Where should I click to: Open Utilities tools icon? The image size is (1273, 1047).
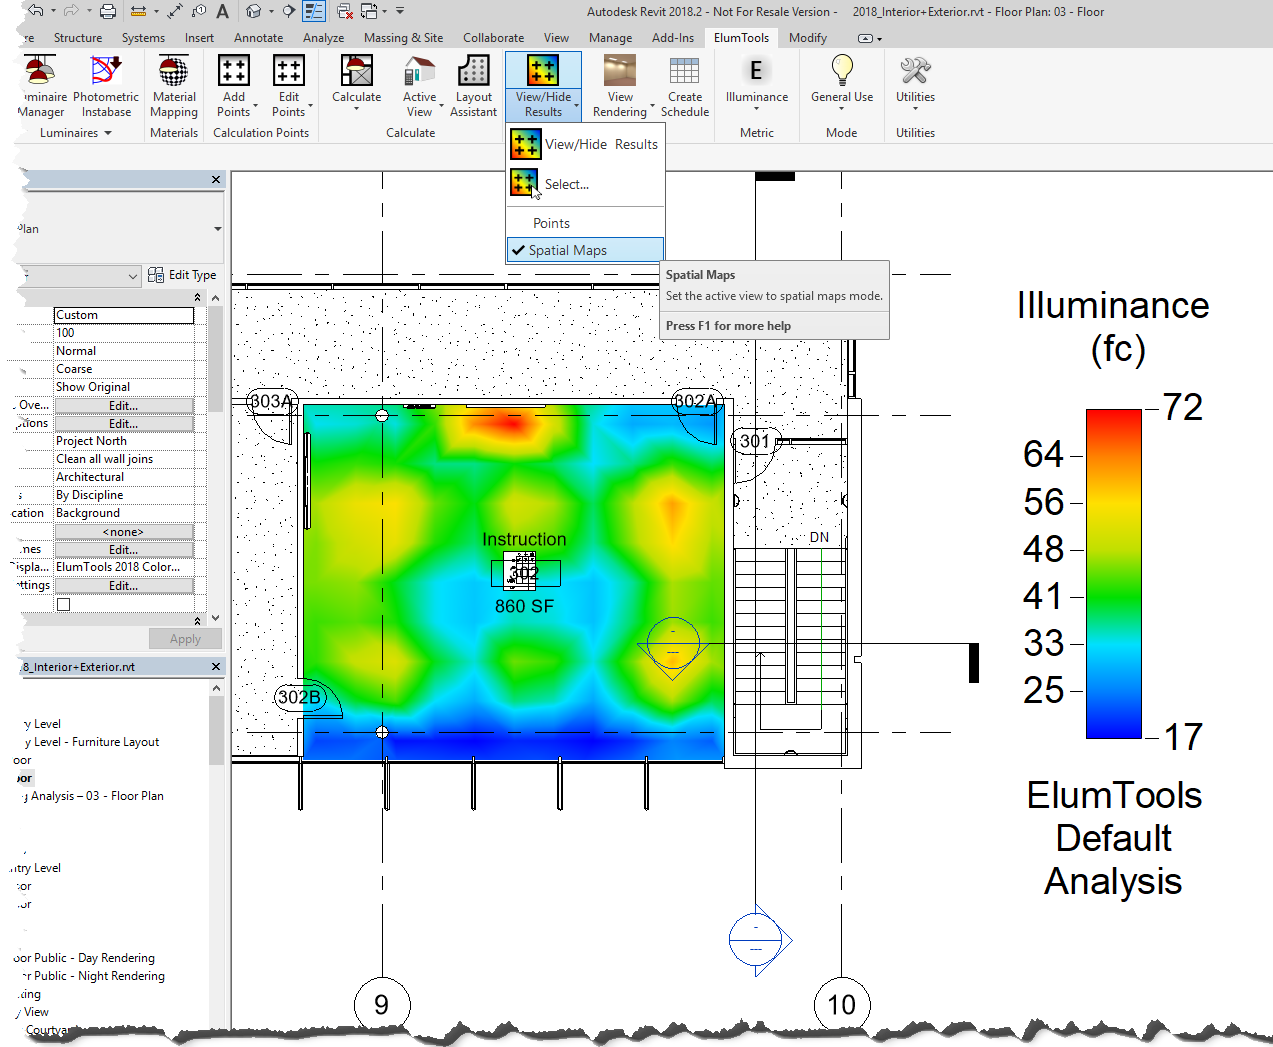coord(915,71)
